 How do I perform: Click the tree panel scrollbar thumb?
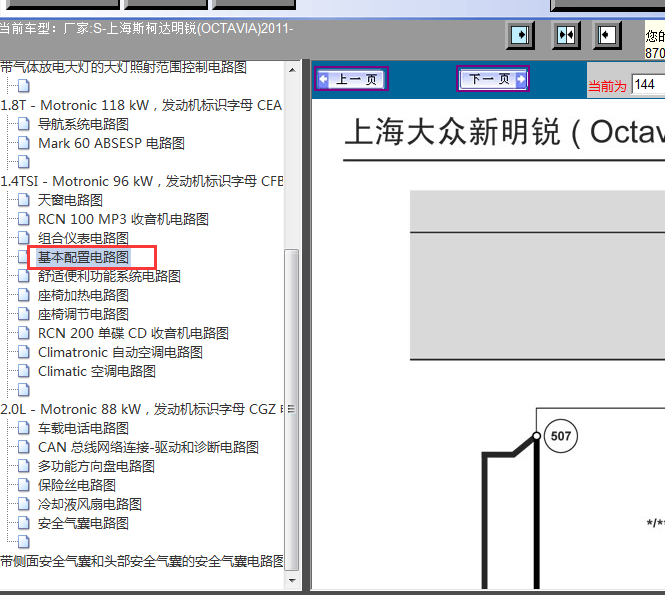pos(292,410)
